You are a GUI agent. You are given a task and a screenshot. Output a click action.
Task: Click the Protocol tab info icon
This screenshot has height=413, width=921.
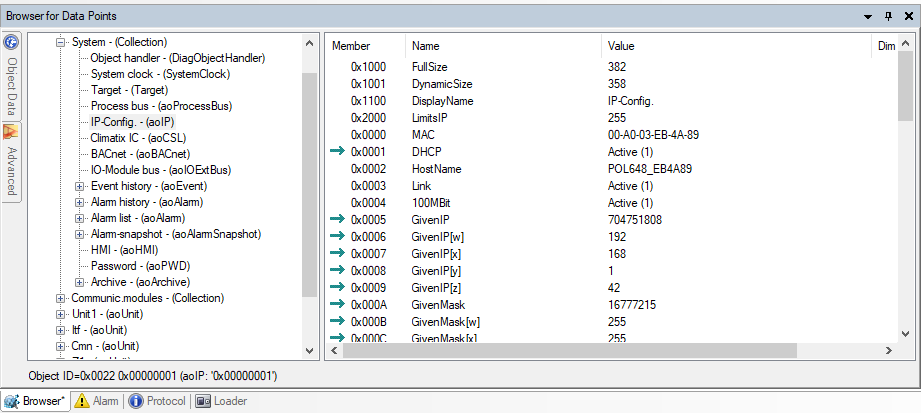pyautogui.click(x=136, y=401)
